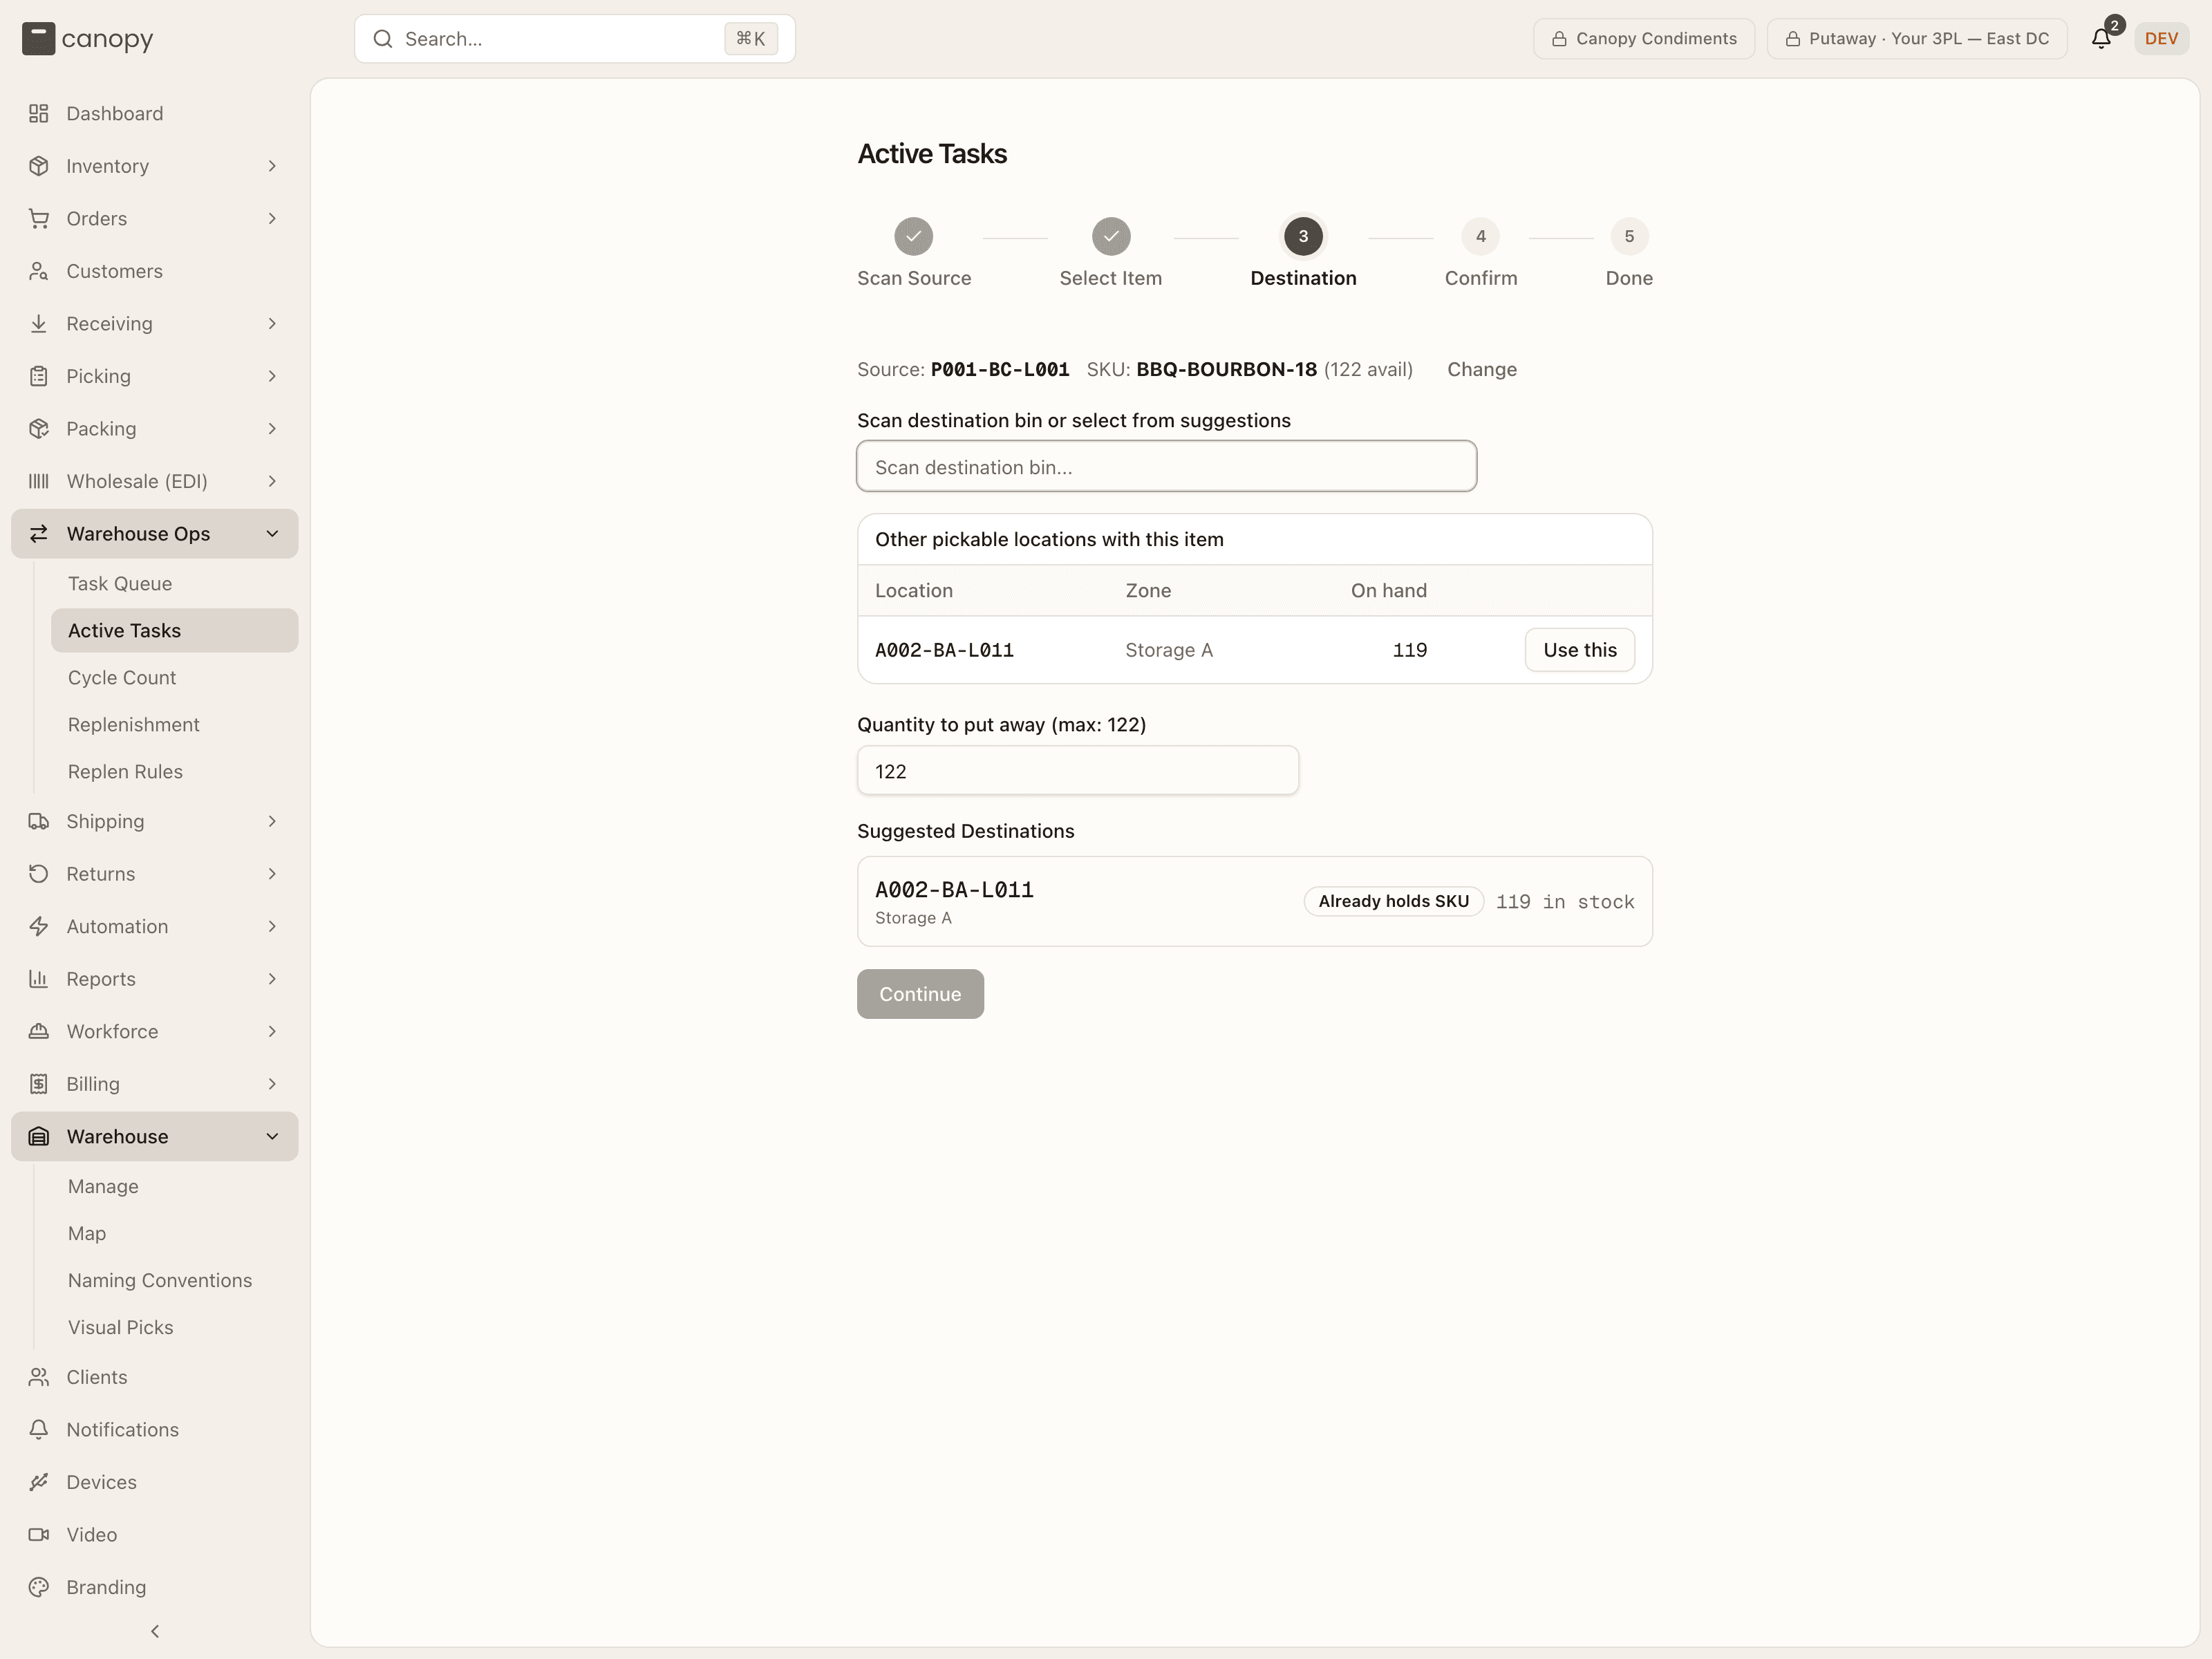This screenshot has width=2212, height=1659.
Task: Open Replenishment menu item
Action: (174, 725)
